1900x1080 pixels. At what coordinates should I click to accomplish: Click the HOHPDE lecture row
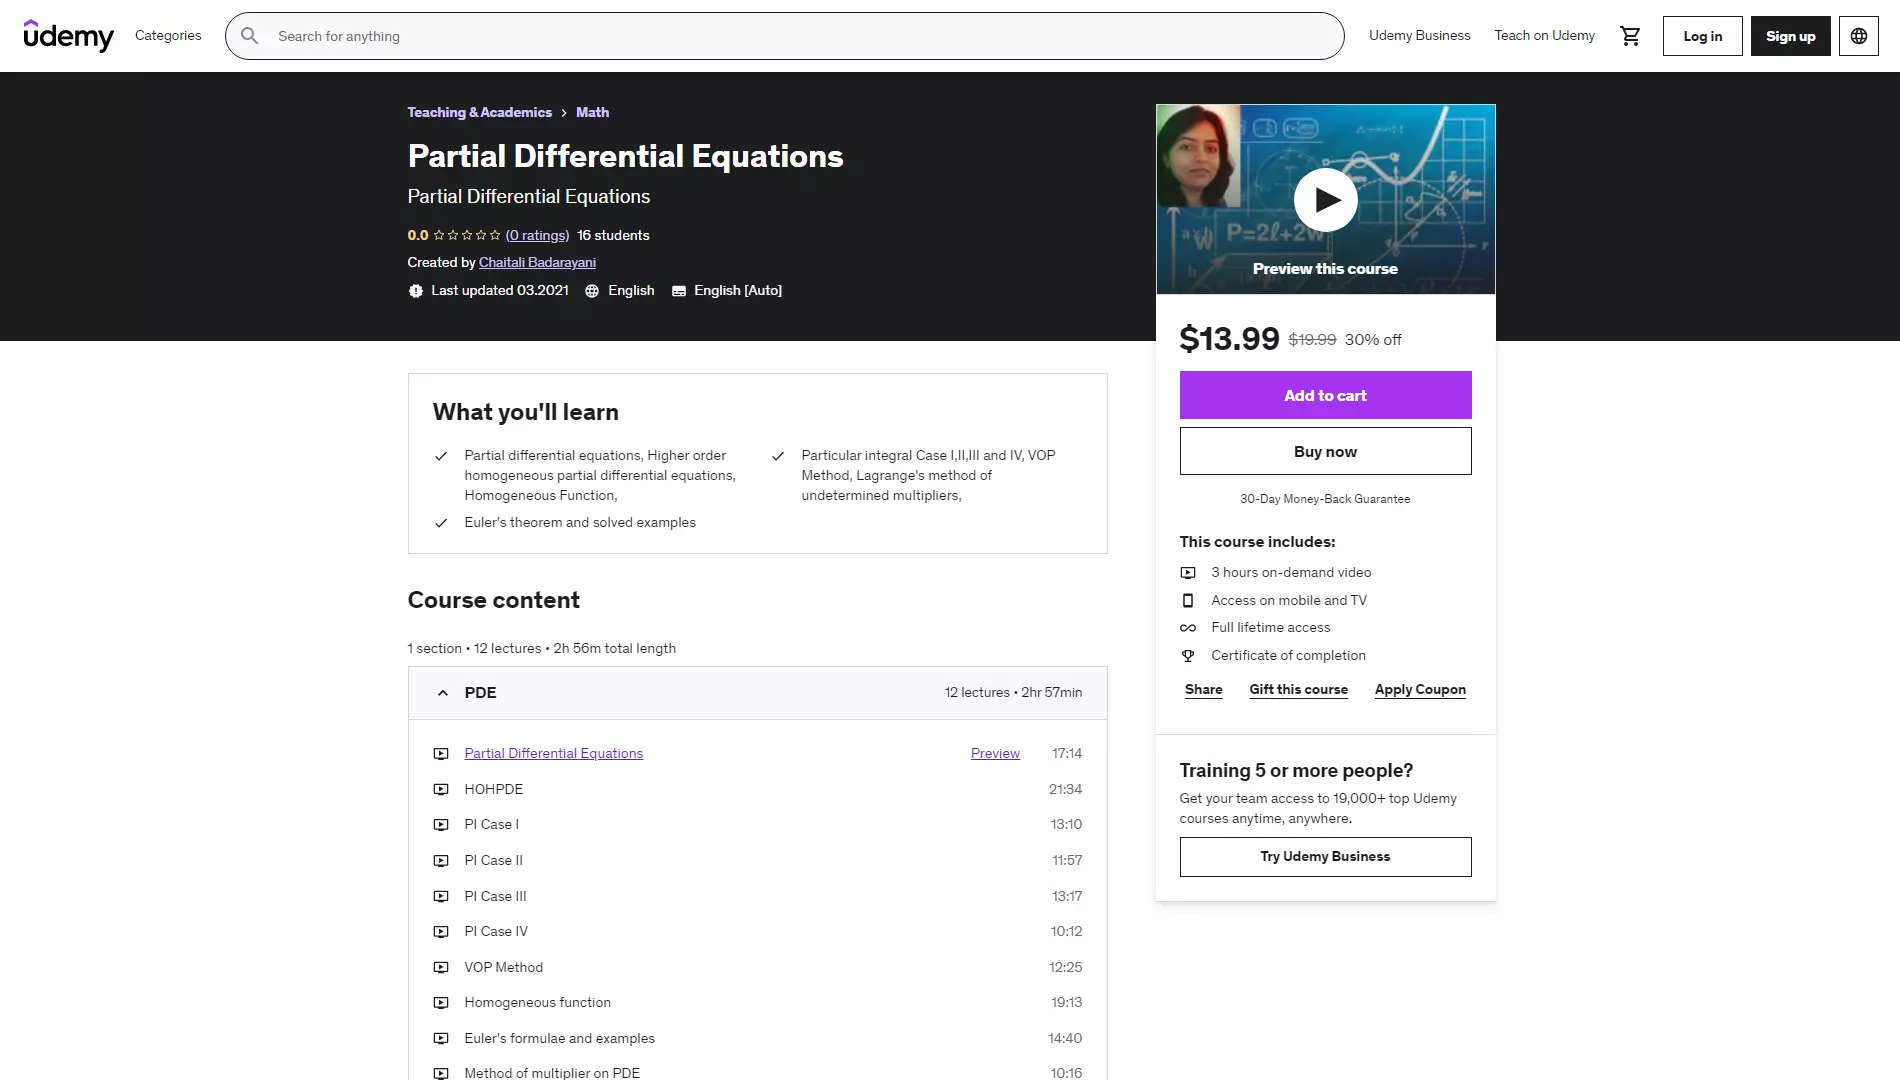[x=757, y=790]
